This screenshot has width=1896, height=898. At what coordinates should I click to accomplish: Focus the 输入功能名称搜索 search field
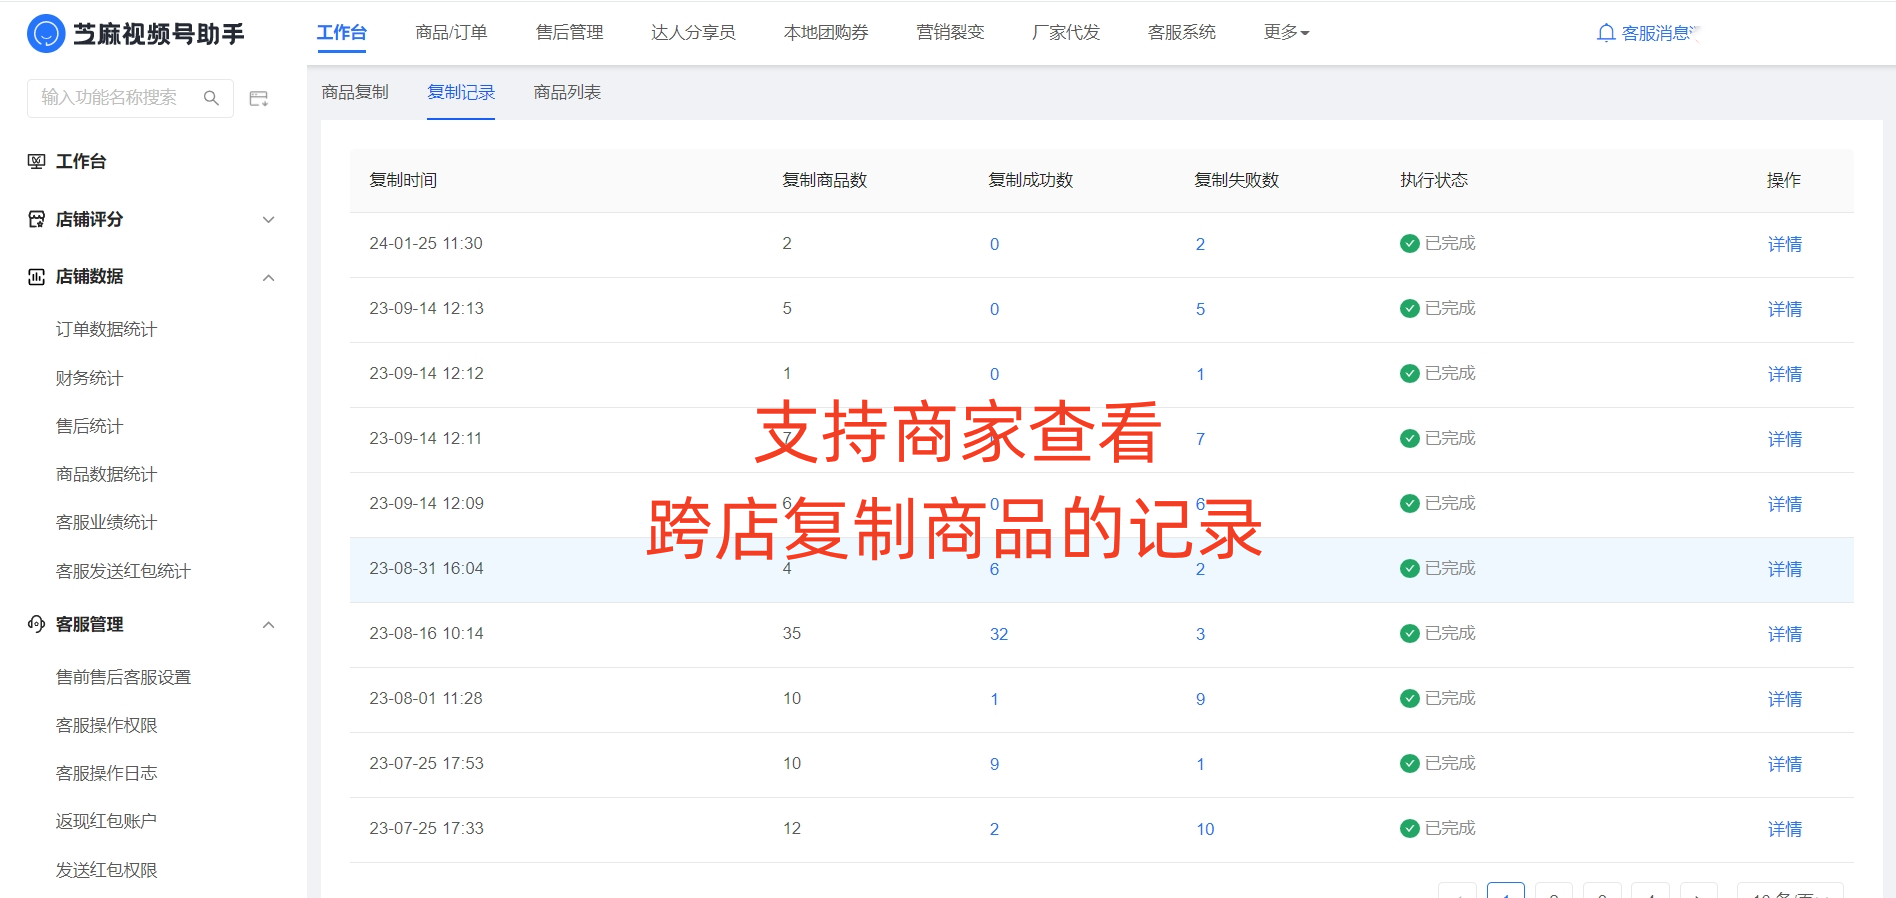[130, 98]
